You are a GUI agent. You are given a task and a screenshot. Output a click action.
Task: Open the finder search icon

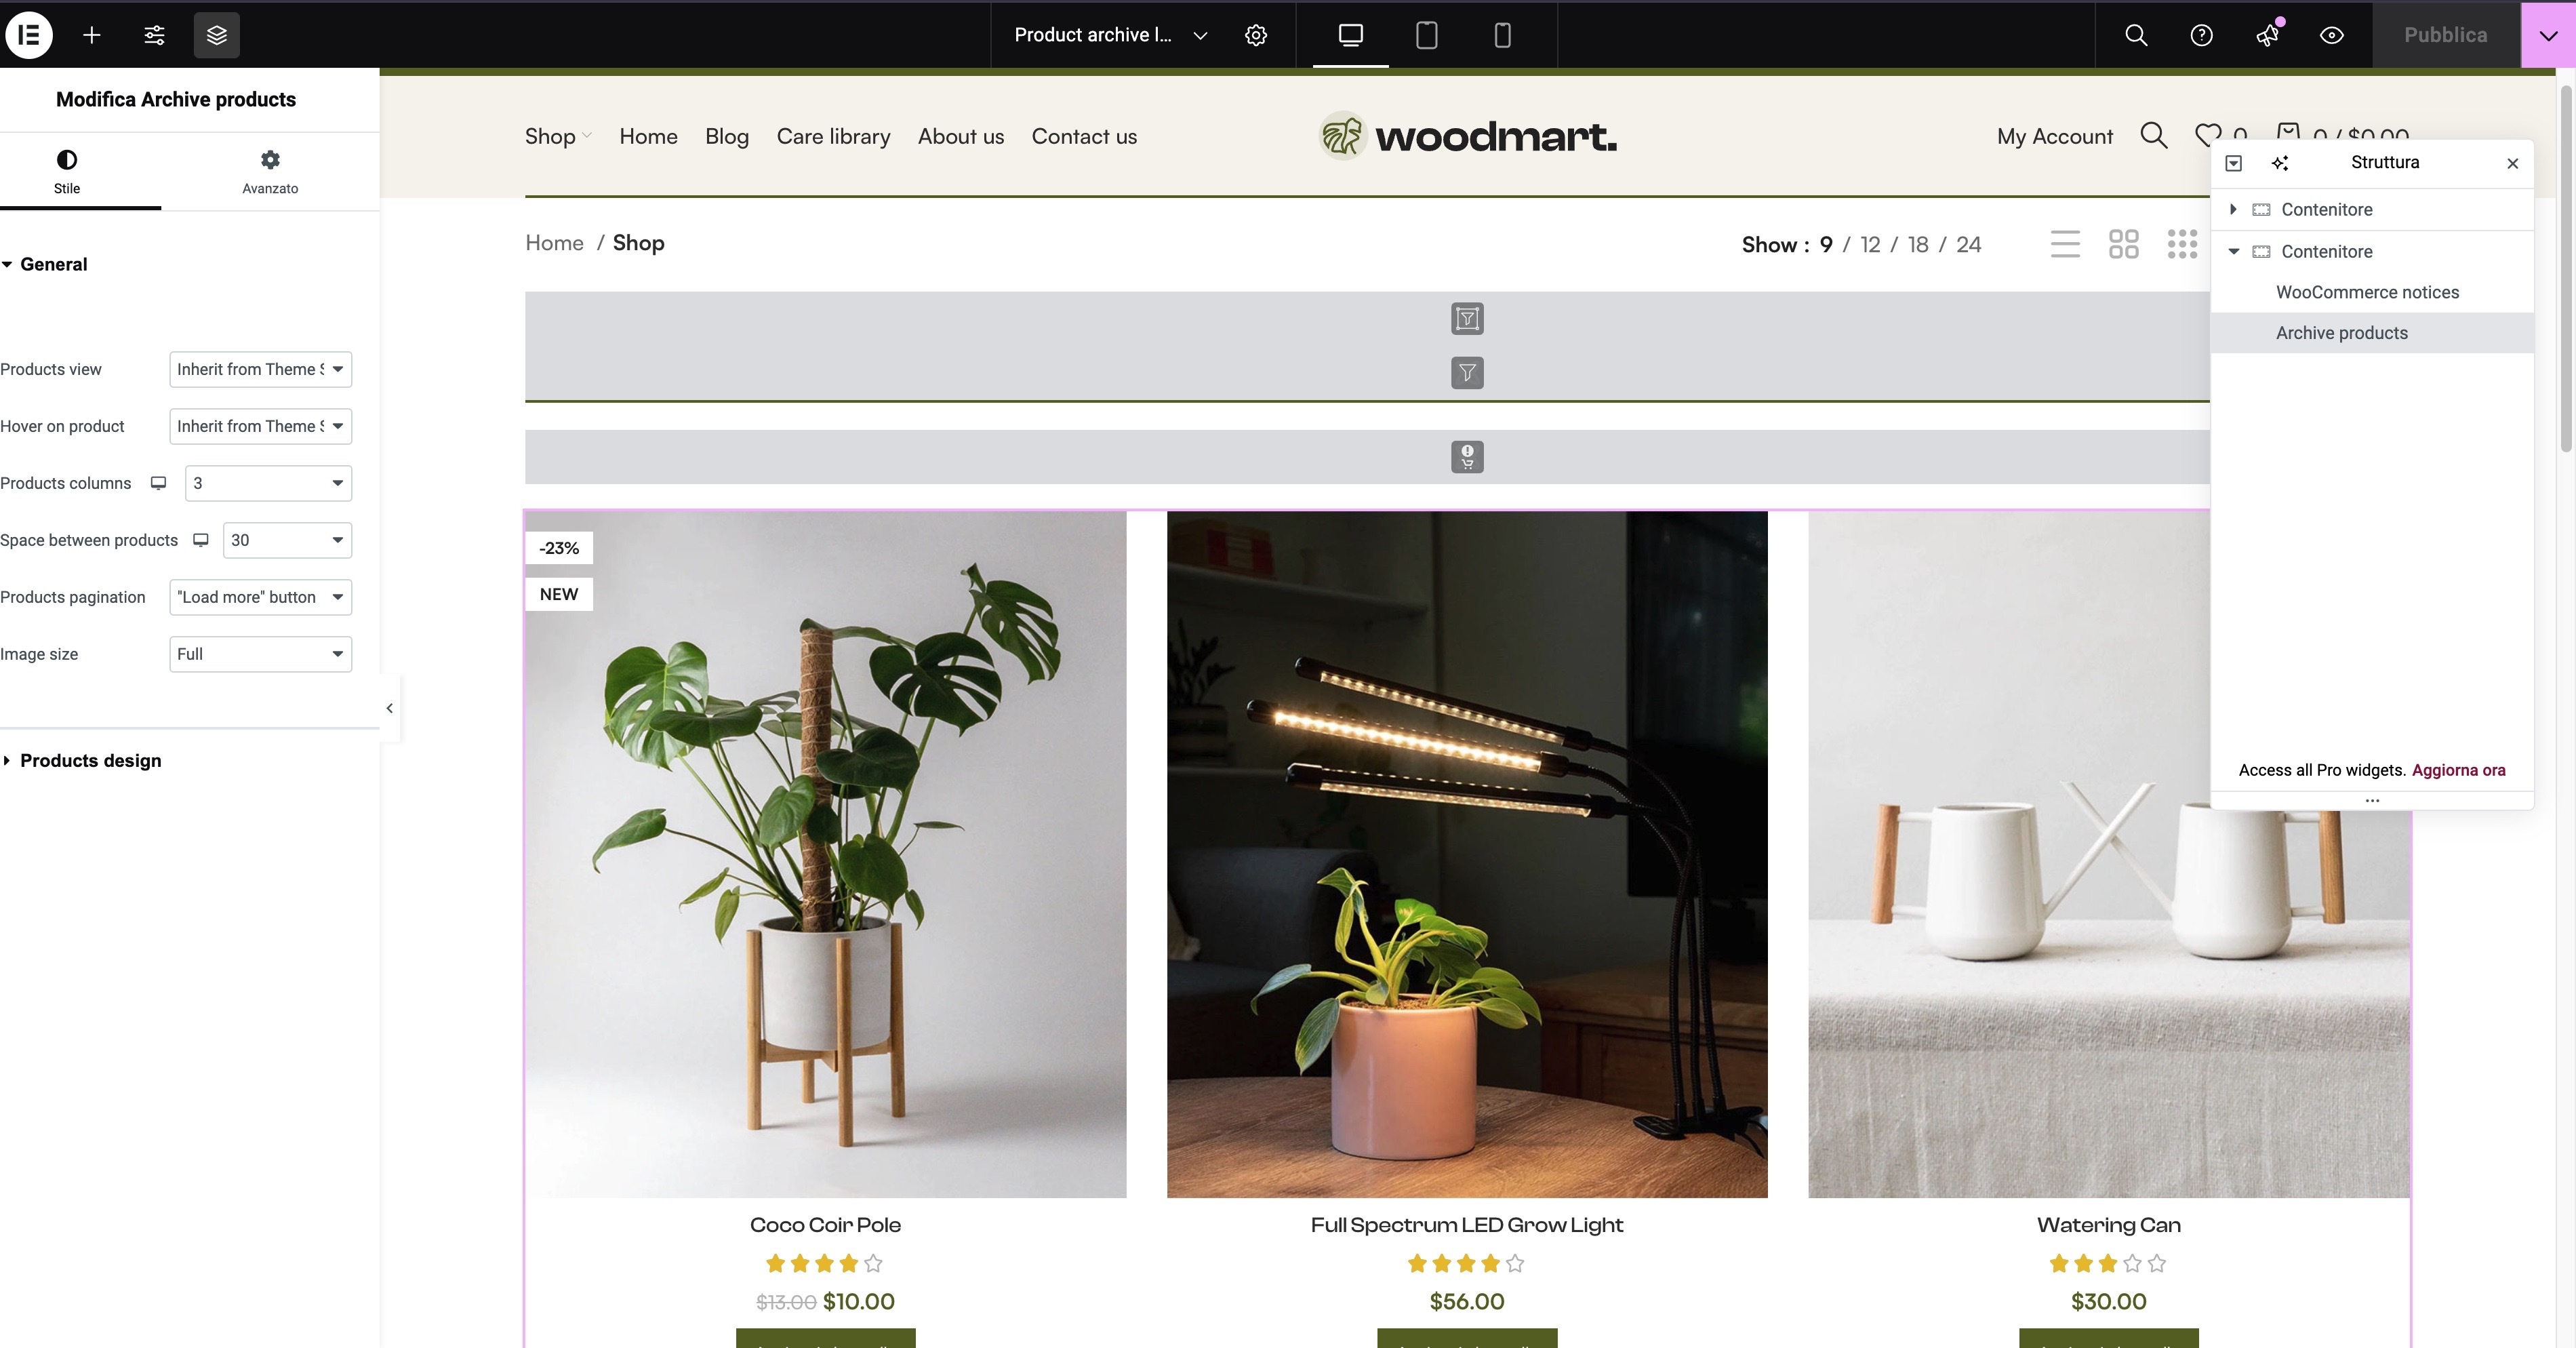(x=2136, y=35)
